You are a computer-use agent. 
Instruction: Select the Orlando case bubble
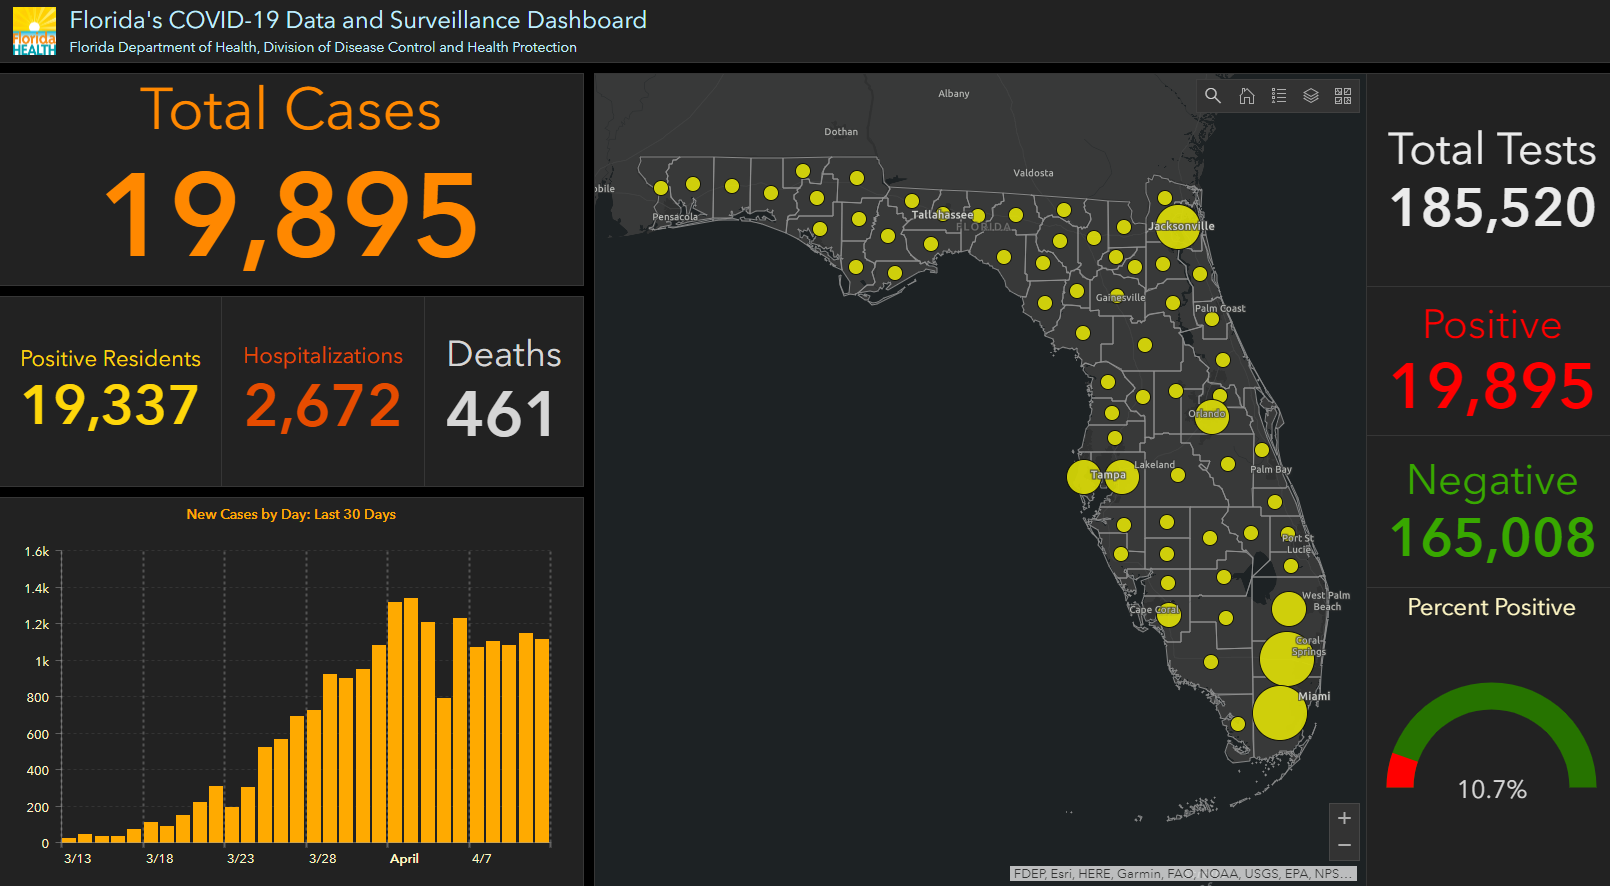(1212, 417)
